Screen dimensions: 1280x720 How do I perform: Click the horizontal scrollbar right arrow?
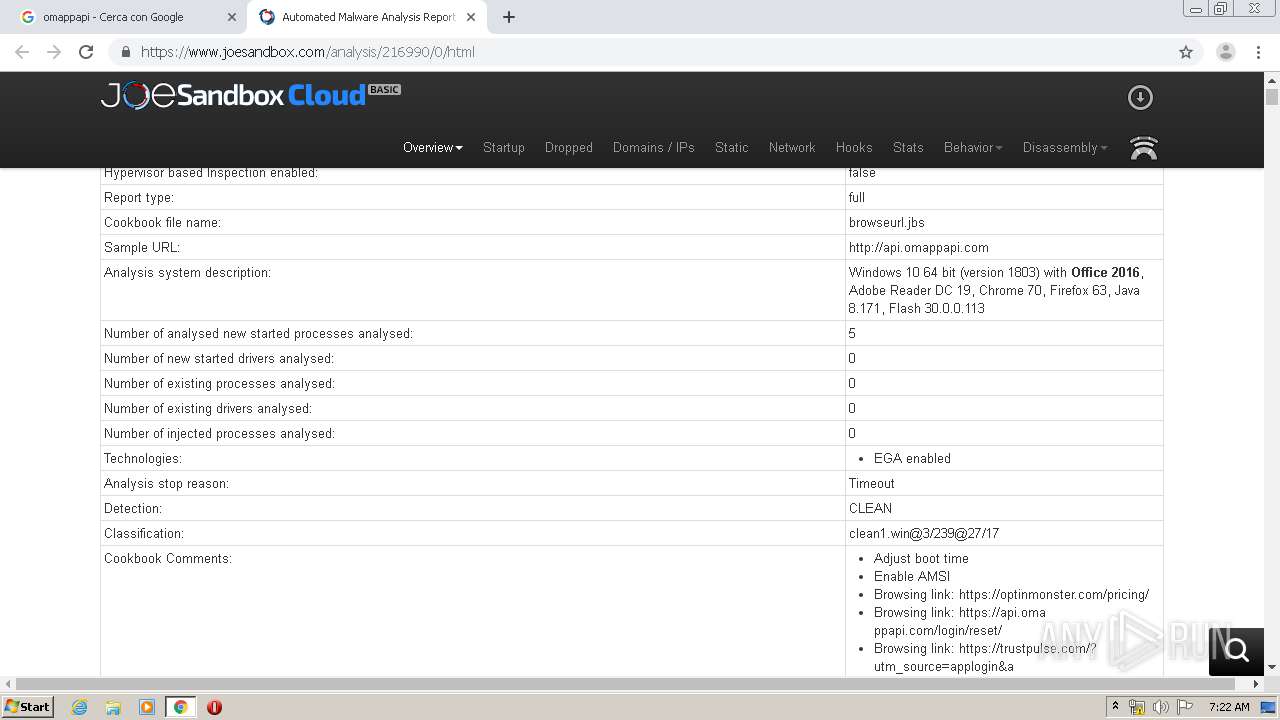point(1257,684)
